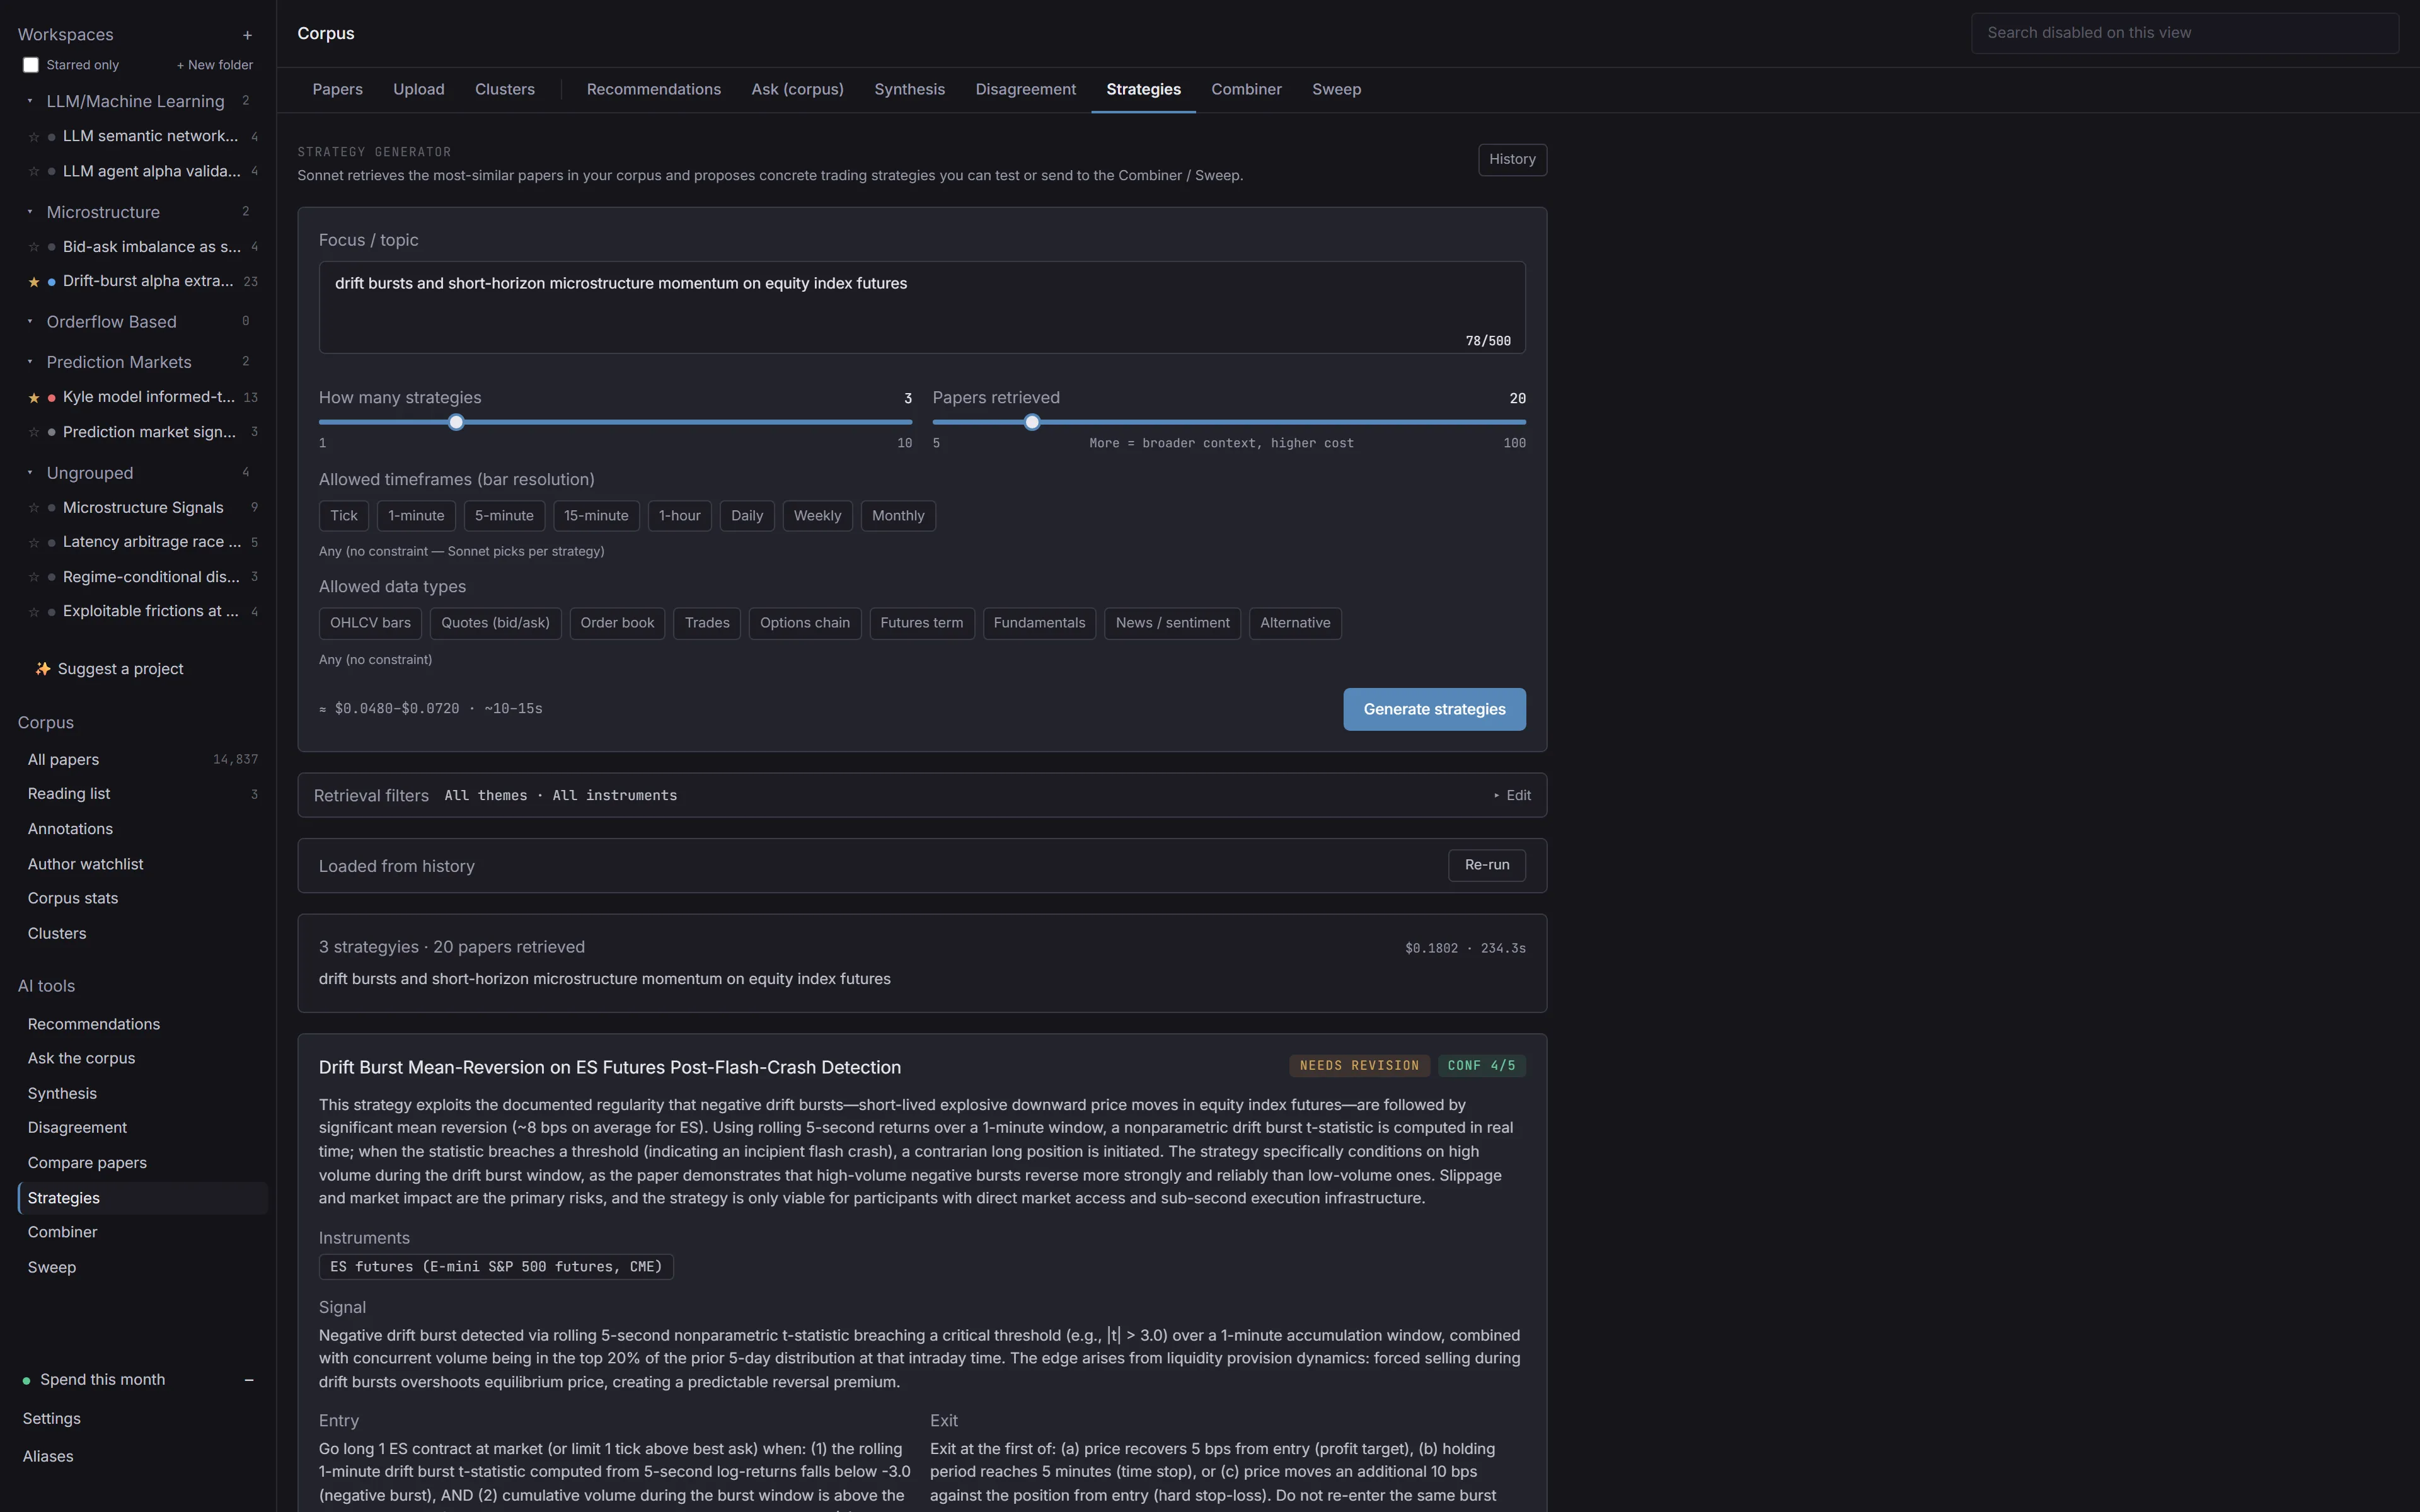Viewport: 2420px width, 1512px height.
Task: Toggle the Daily timeframe chip
Action: [747, 516]
